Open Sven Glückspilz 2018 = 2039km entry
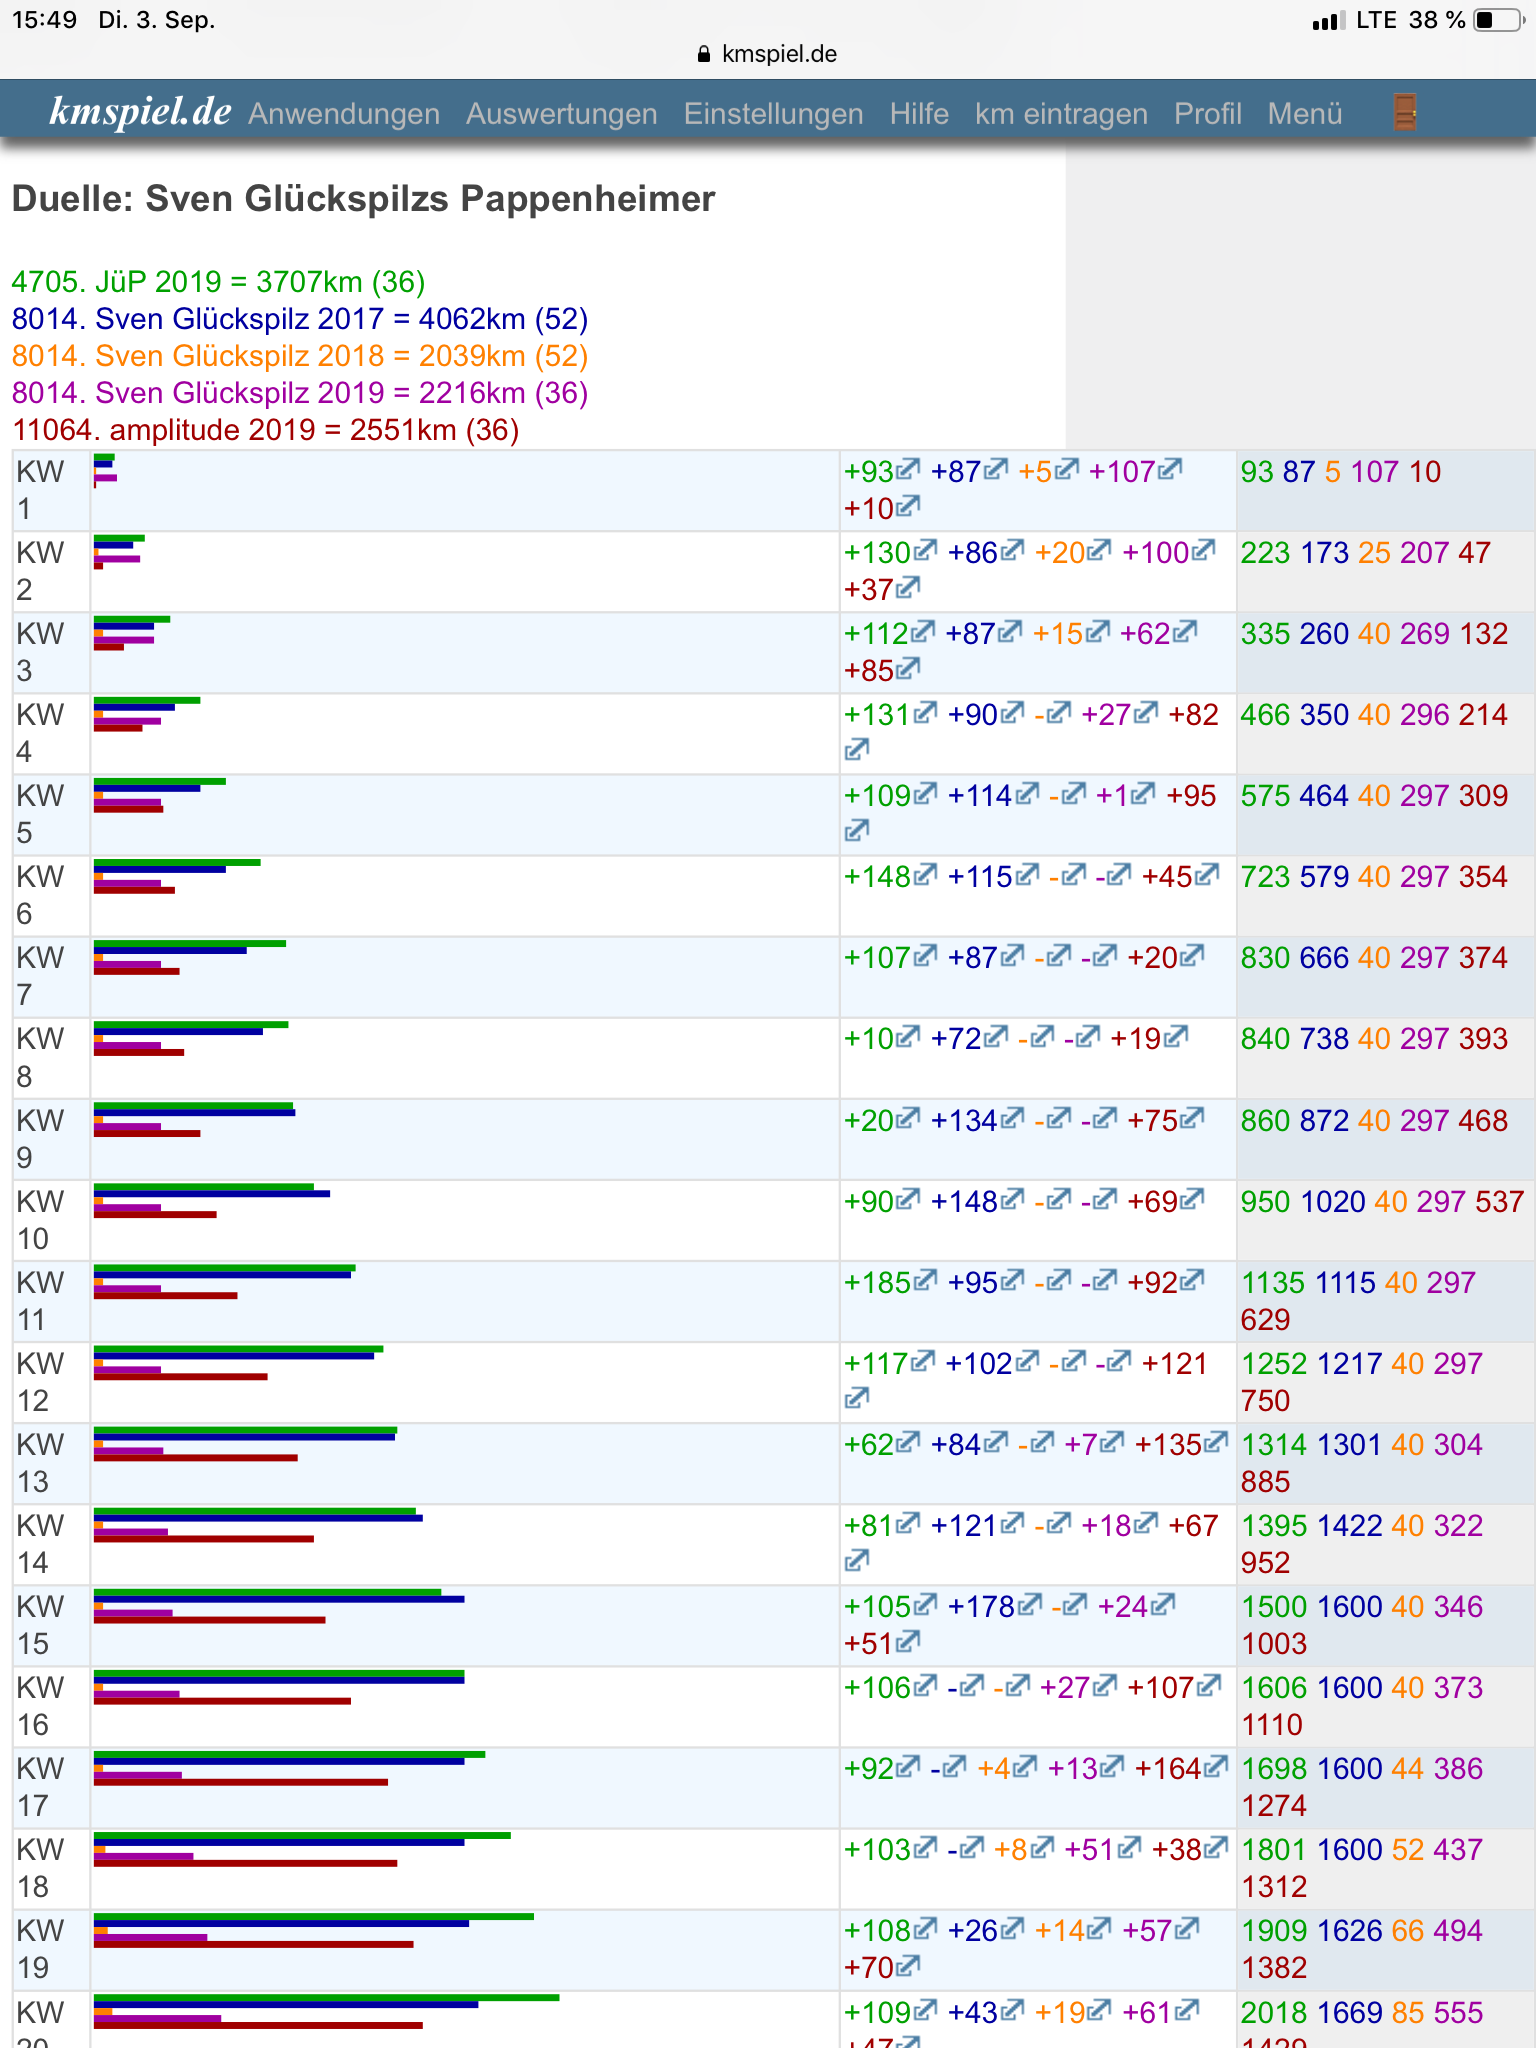Image resolution: width=1536 pixels, height=2048 pixels. pos(300,356)
